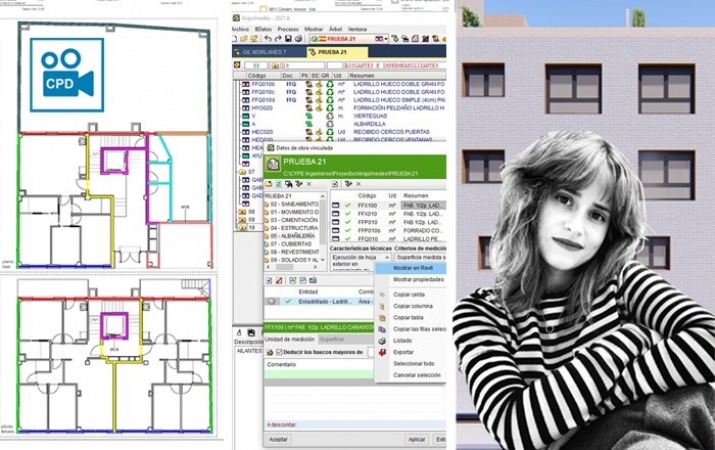Click the open folder icon in main toolbar
715x450 pixels.
click(244, 39)
